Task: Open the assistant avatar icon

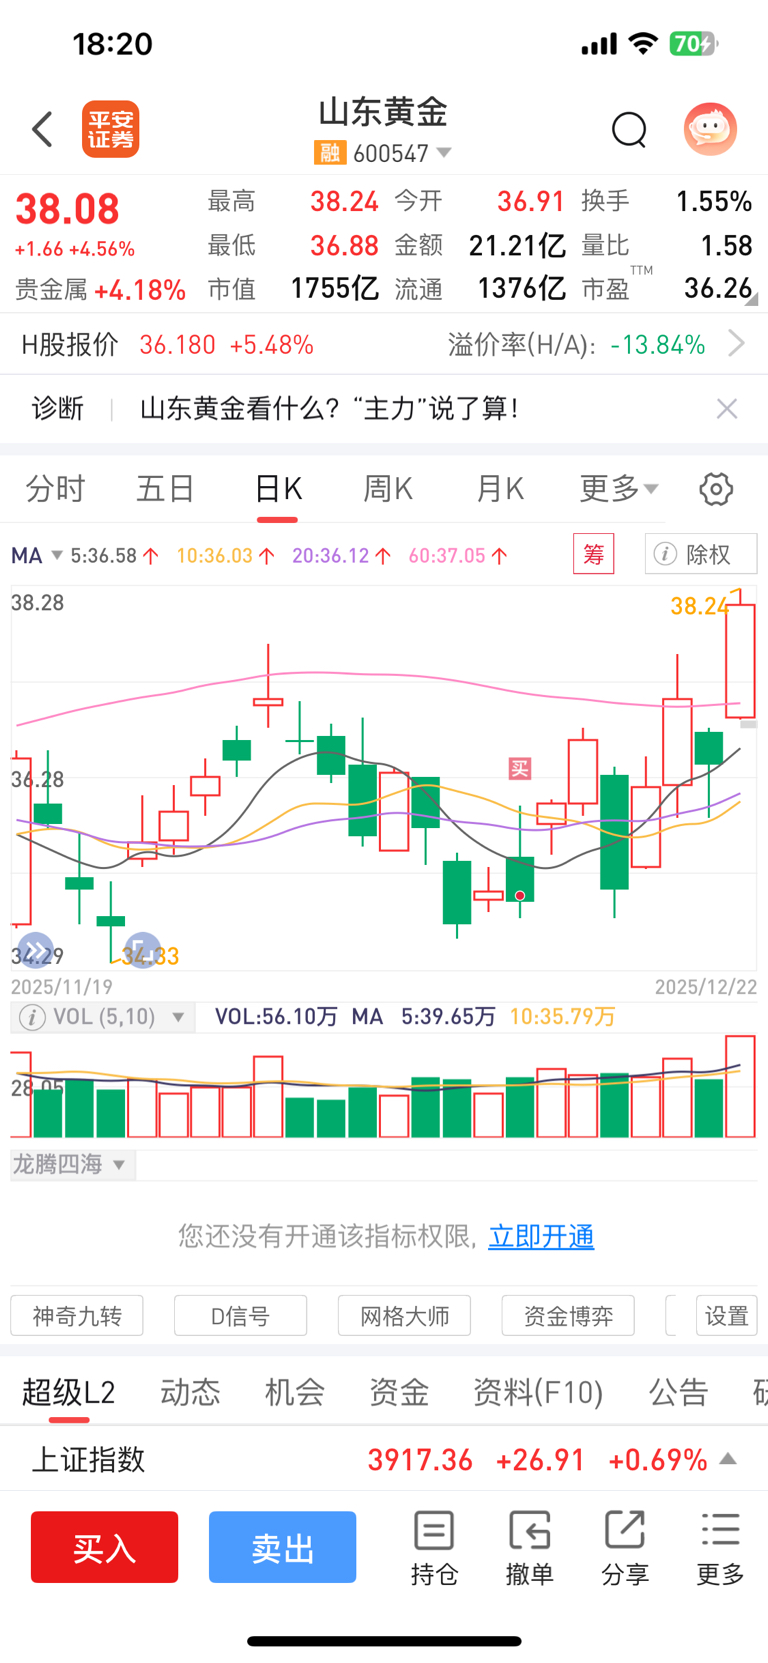Action: pos(710,129)
